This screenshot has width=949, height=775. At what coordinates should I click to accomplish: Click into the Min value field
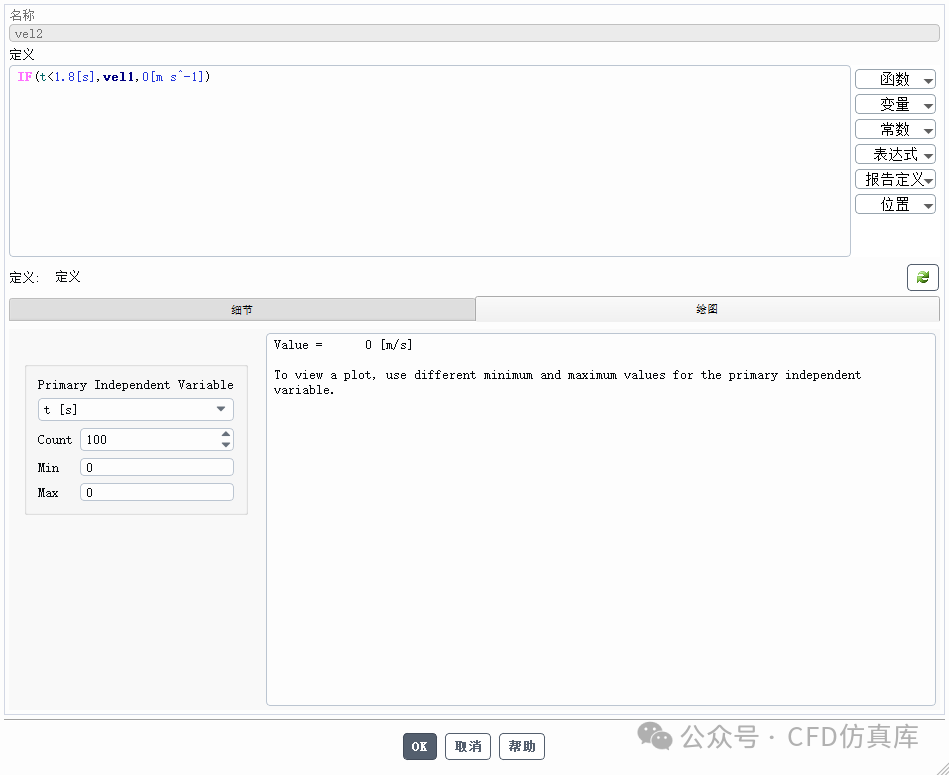click(x=157, y=467)
